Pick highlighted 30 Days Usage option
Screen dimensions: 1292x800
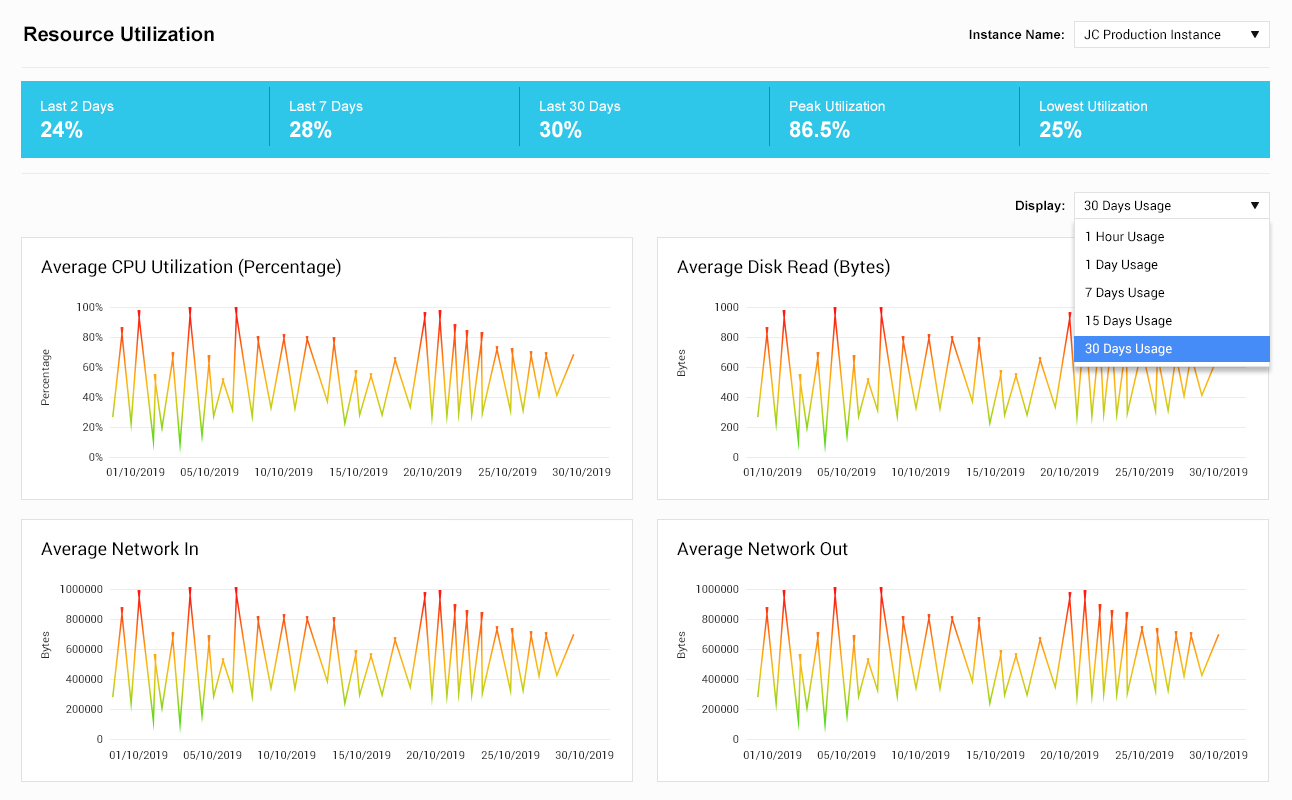point(1171,349)
